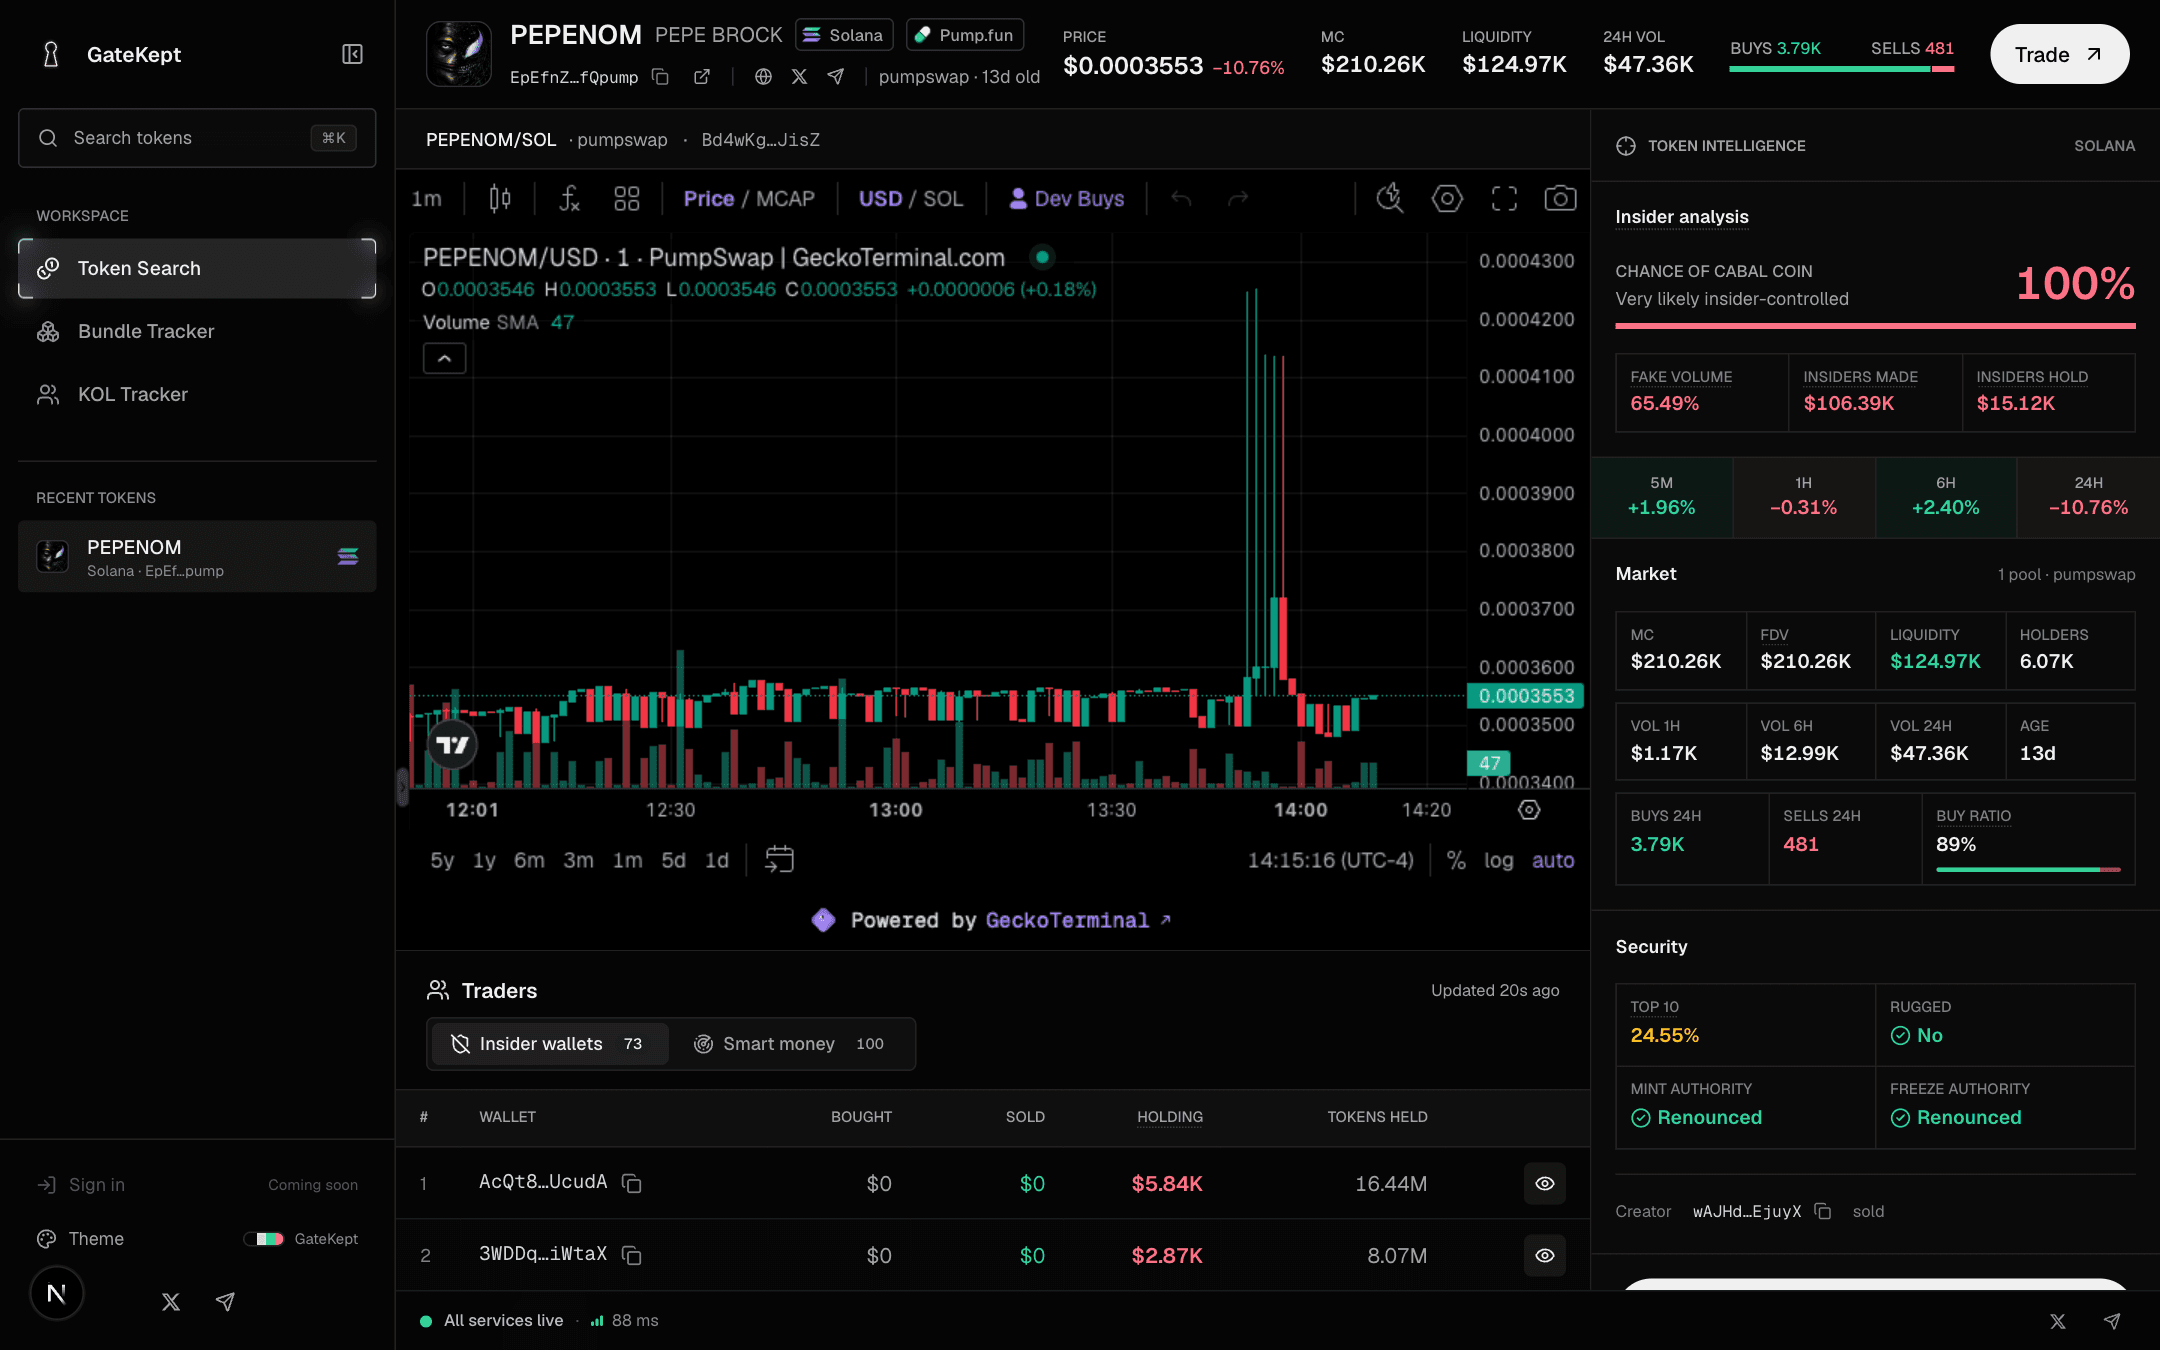Screen dimensions: 2160x1350
Task: Open X link in bottom status bar
Action: 2058,1321
